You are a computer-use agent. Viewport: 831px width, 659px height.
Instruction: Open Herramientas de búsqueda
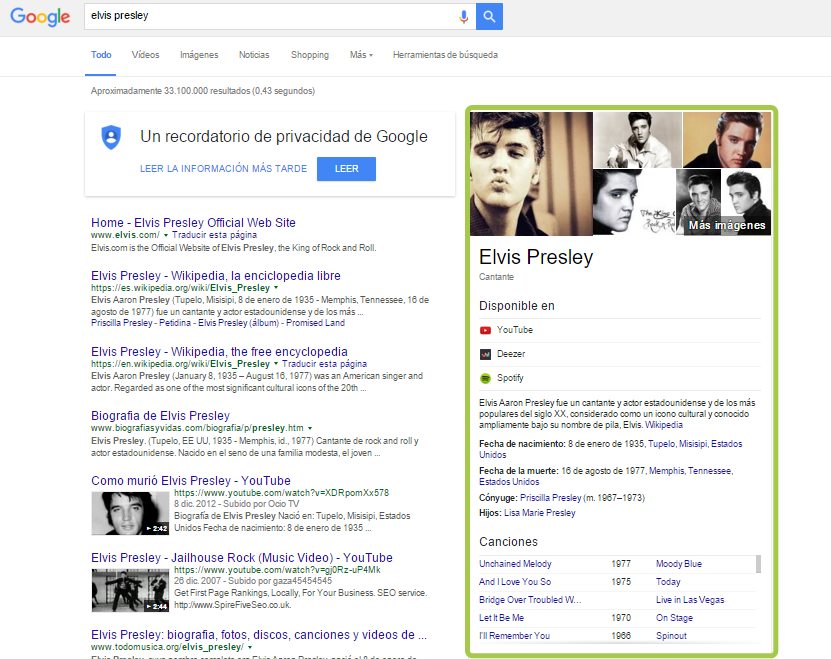point(445,55)
